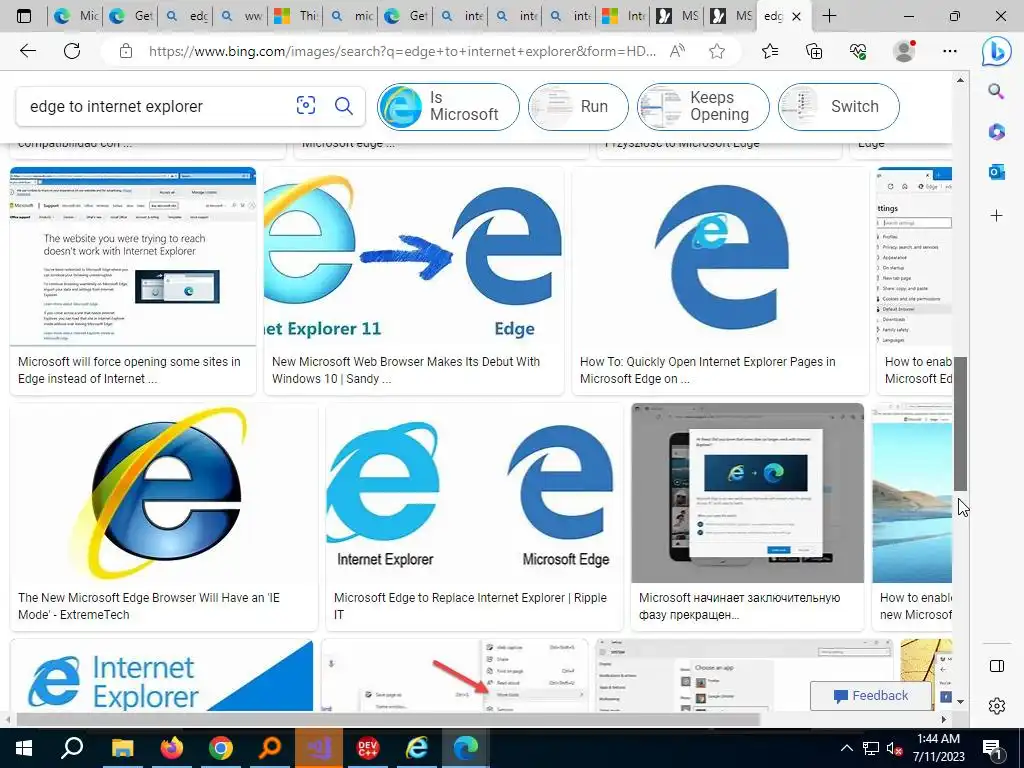
Task: Open The New Microsoft Edge Browser ExtremeTech link
Action: click(x=149, y=606)
